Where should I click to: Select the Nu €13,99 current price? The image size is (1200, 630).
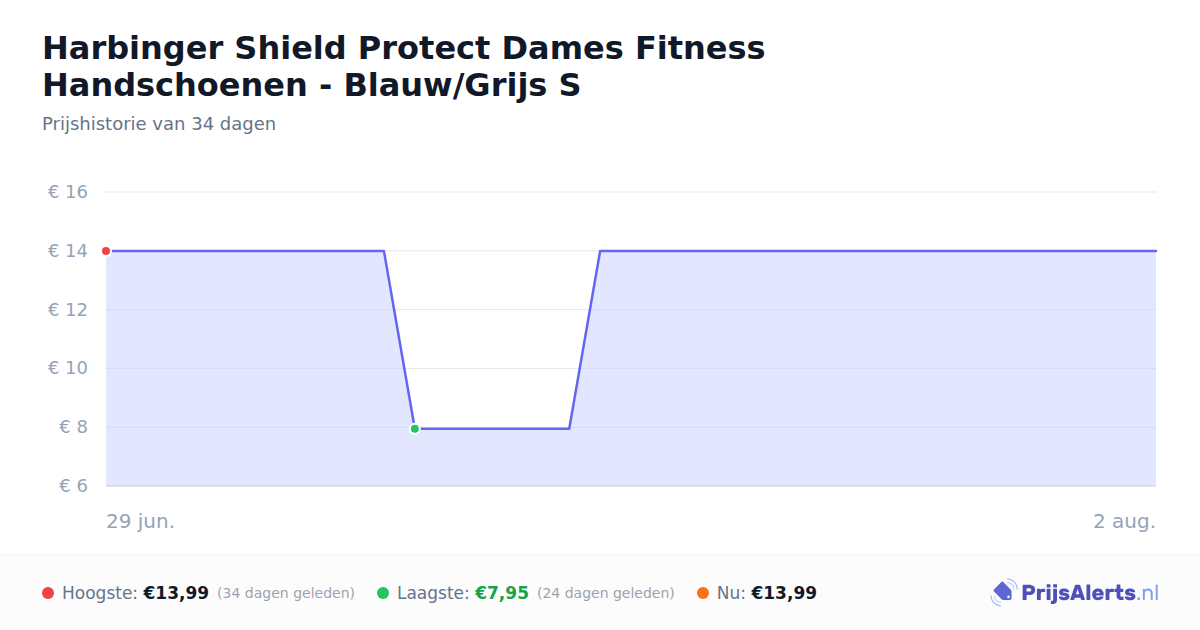pyautogui.click(x=784, y=593)
